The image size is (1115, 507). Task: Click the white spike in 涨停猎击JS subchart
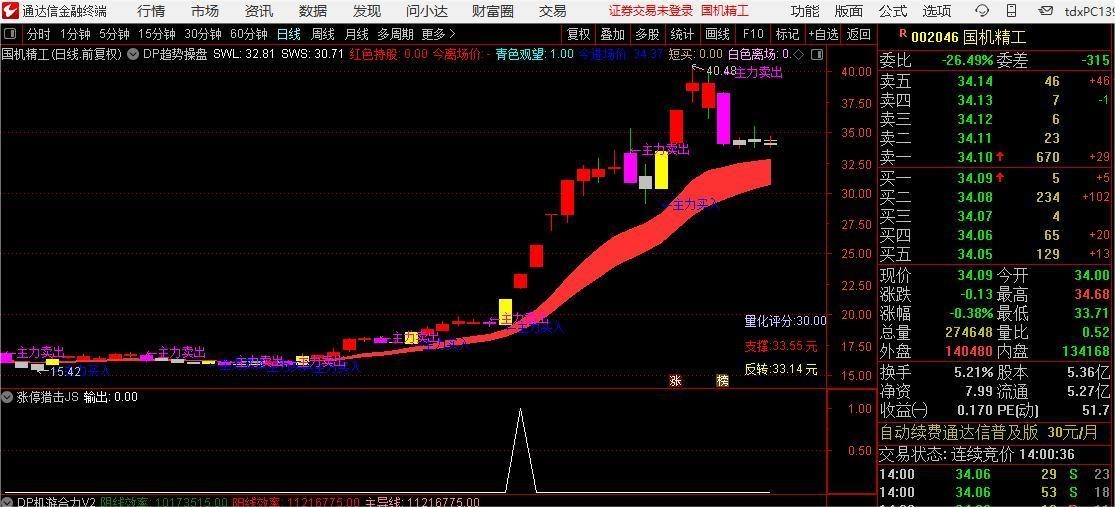[x=521, y=450]
